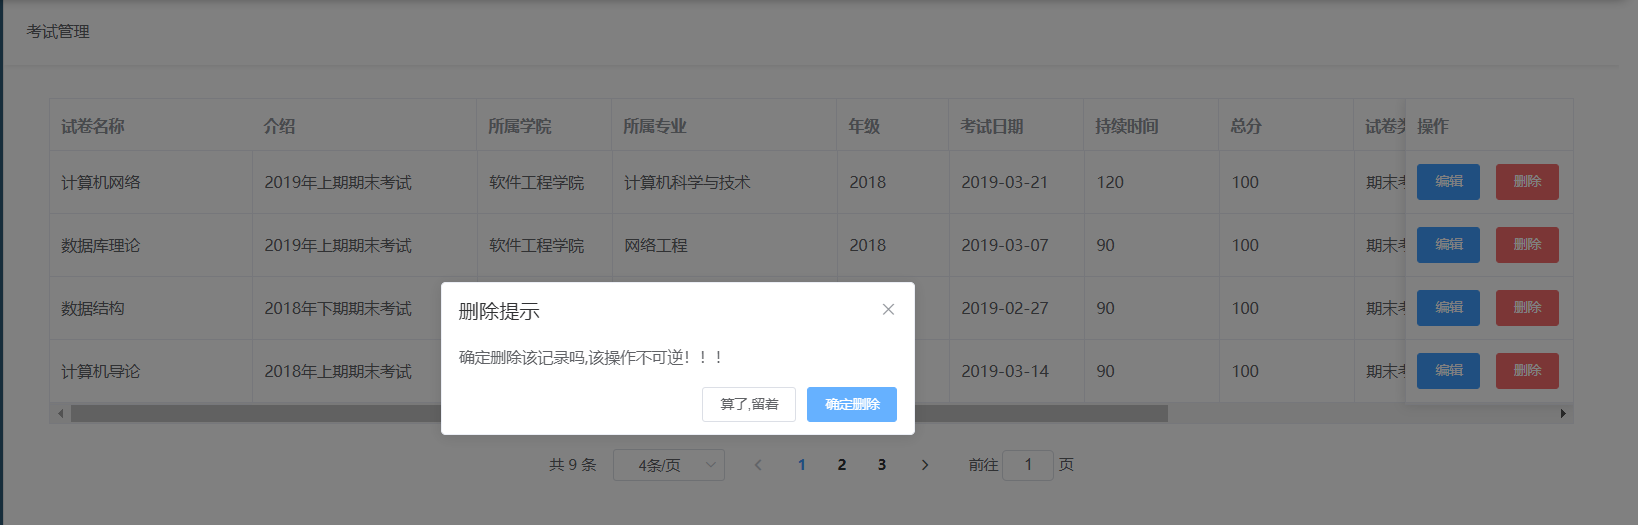This screenshot has width=1638, height=525.
Task: Close the 删除提示 dialog with X icon
Action: [x=888, y=310]
